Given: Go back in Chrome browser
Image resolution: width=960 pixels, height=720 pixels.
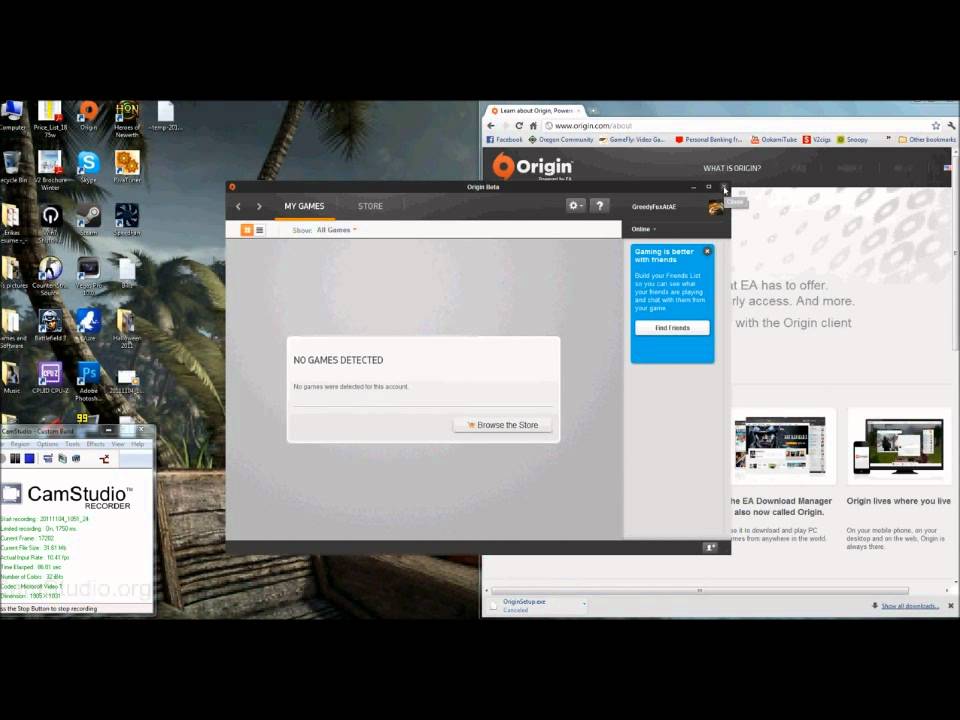Looking at the screenshot, I should click(490, 126).
